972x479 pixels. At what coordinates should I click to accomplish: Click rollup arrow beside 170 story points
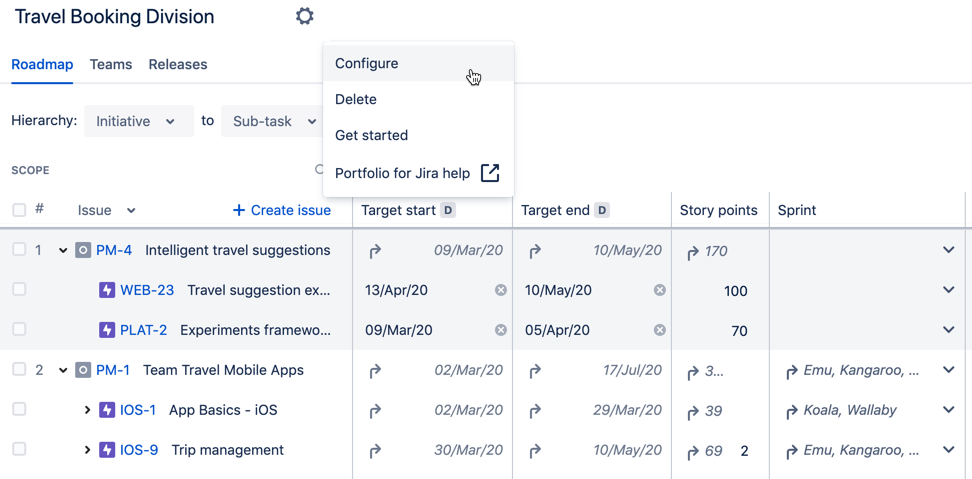(693, 252)
